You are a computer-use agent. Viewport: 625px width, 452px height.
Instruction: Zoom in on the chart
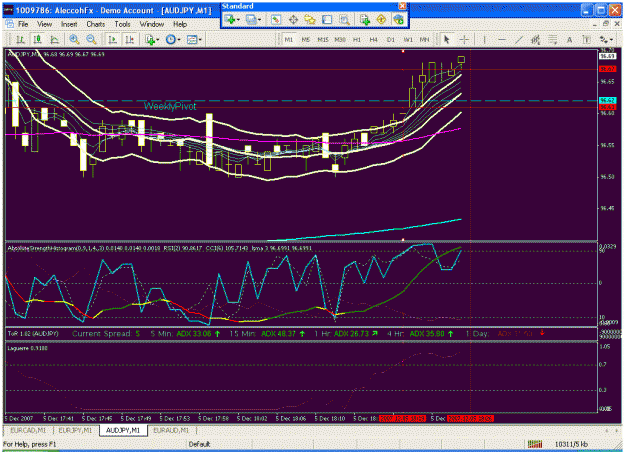(x=74, y=39)
